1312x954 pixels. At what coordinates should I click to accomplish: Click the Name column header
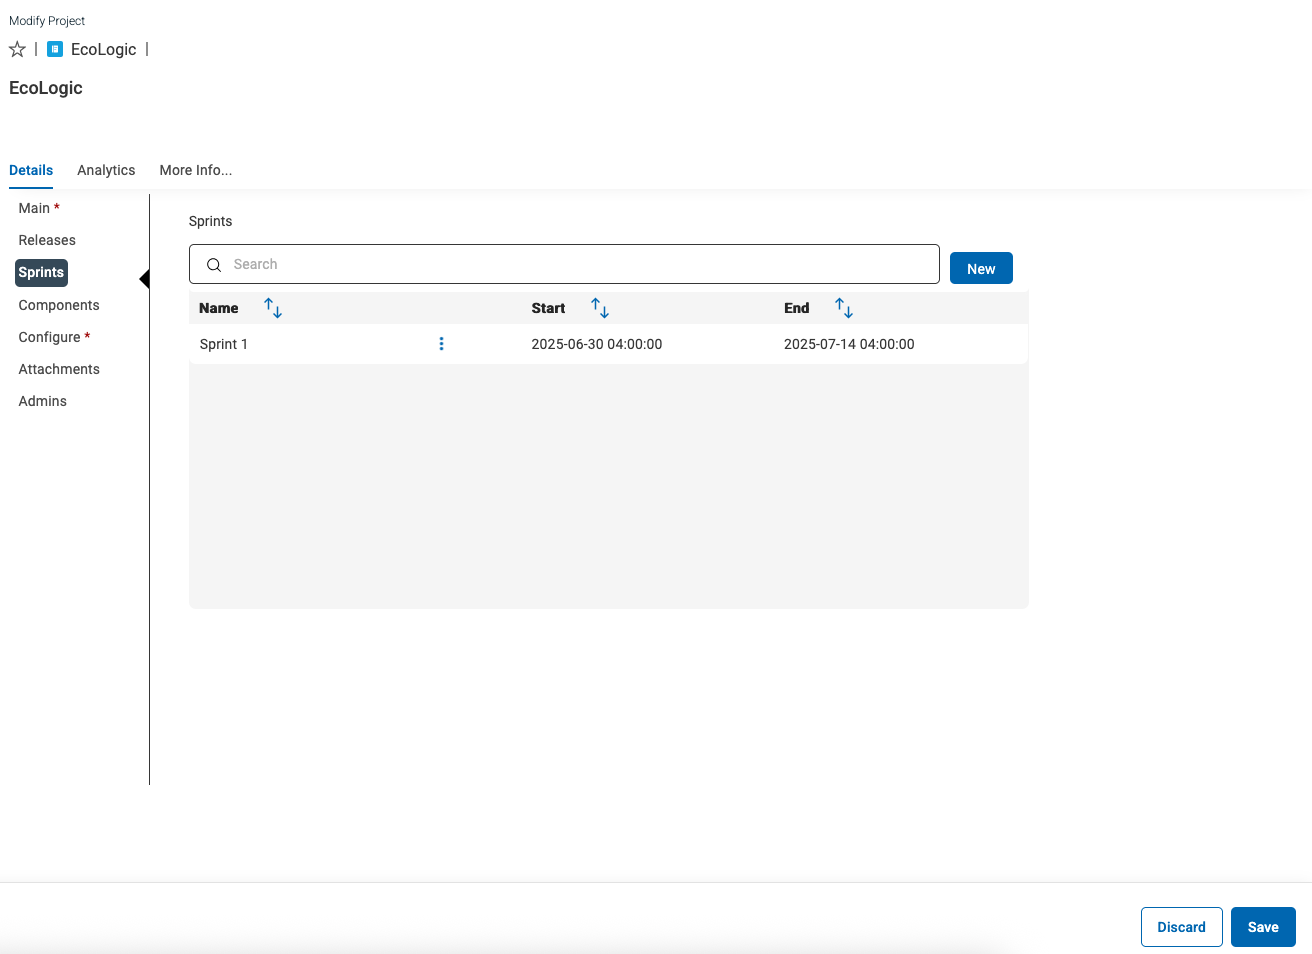click(219, 308)
